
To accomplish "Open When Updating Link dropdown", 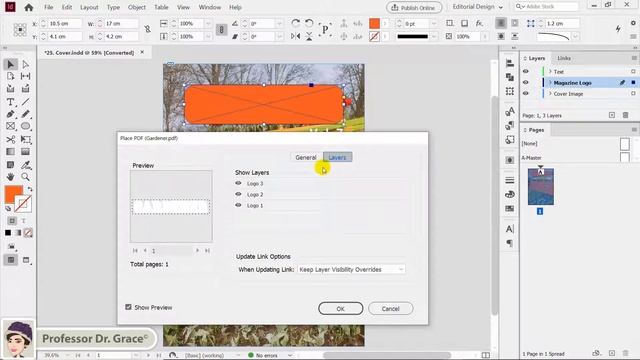I will [x=351, y=269].
